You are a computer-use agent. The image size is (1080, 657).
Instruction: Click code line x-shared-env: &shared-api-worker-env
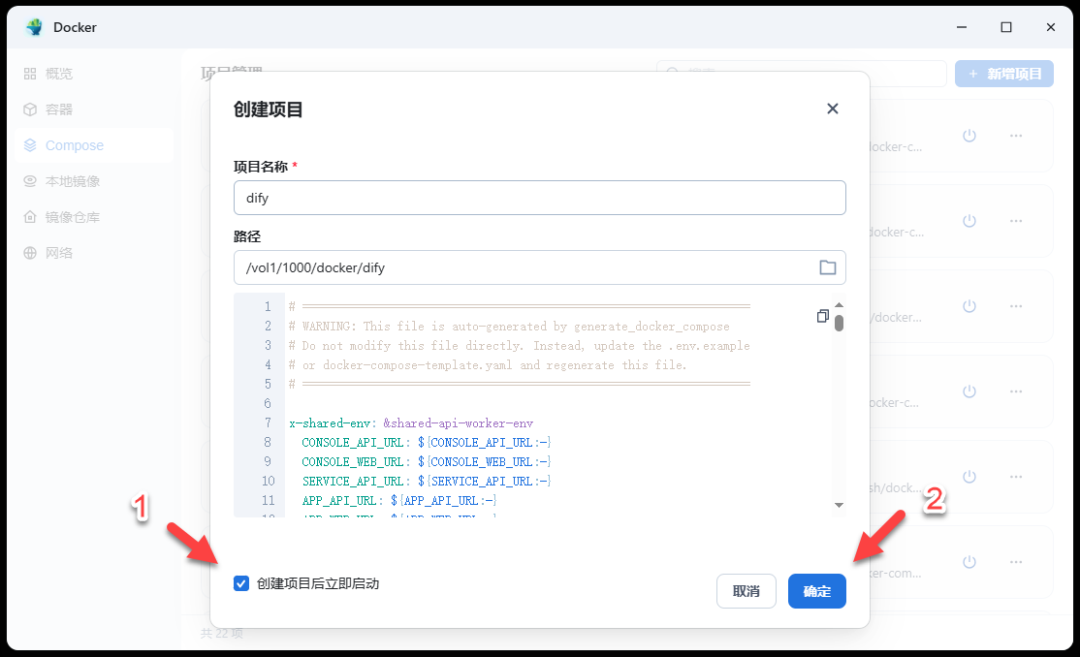[411, 423]
